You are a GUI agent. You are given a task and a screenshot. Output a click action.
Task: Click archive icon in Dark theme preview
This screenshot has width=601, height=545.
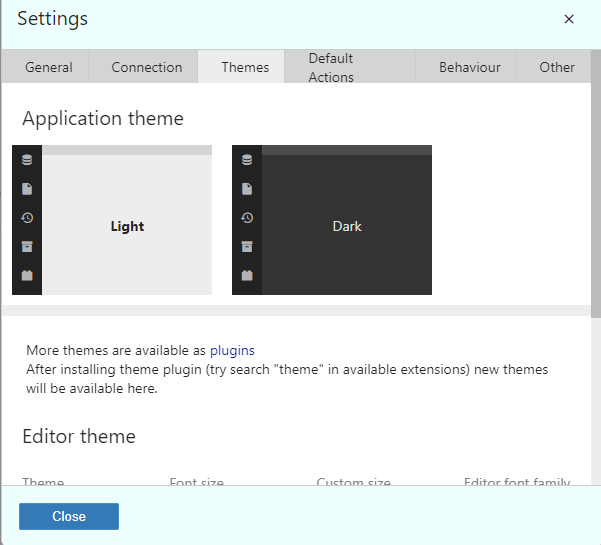pyautogui.click(x=247, y=246)
